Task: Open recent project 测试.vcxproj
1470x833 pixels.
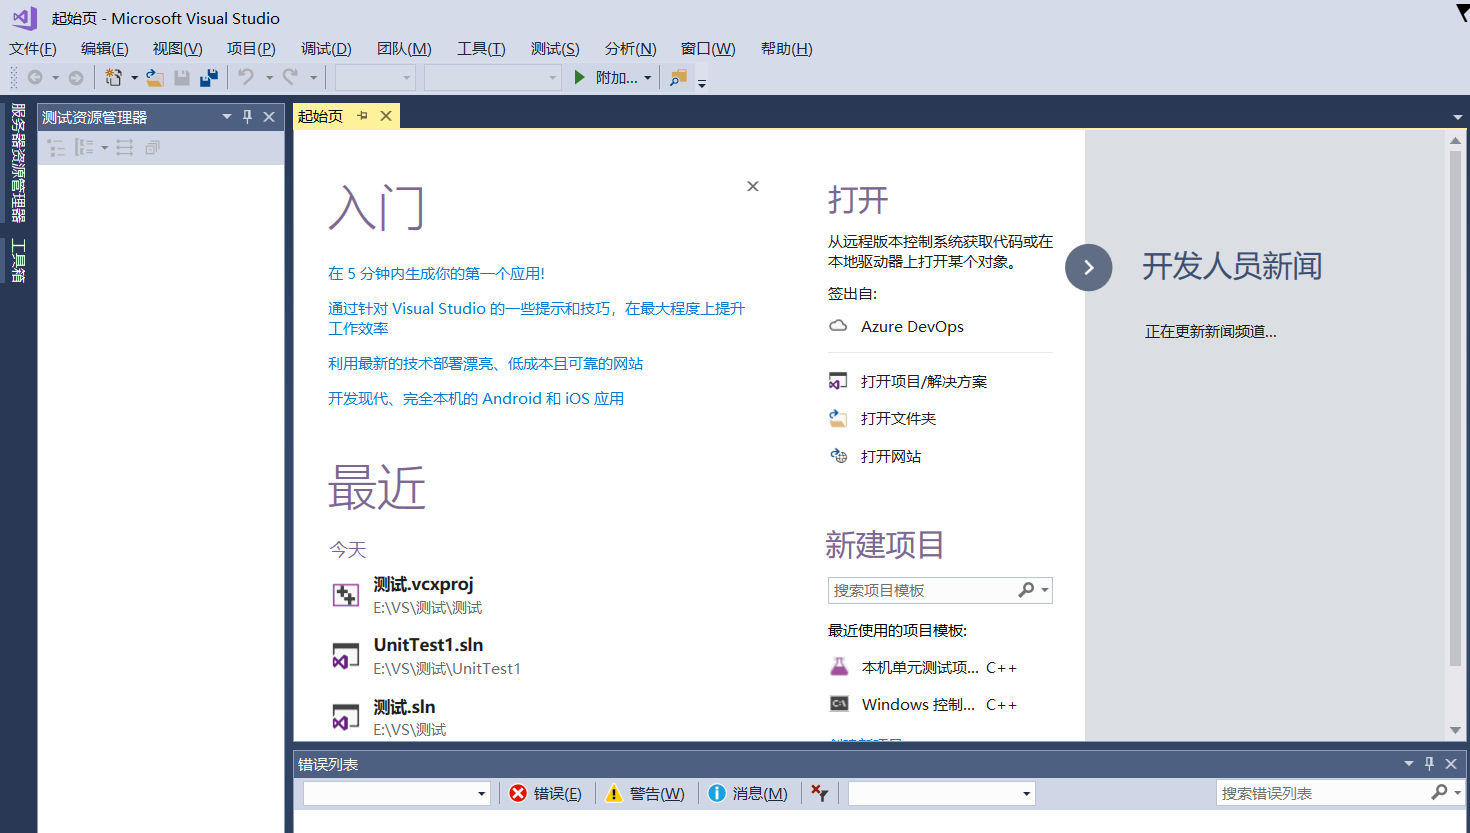Action: pyautogui.click(x=424, y=584)
